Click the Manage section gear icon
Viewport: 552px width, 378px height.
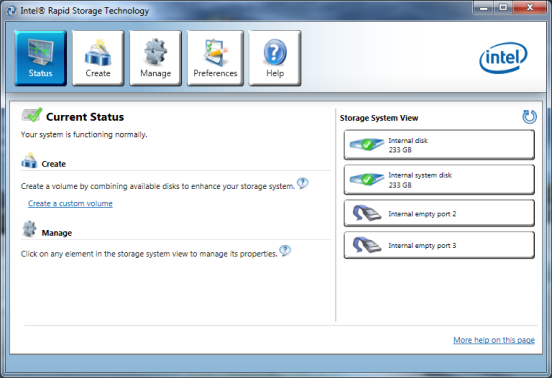[x=30, y=229]
